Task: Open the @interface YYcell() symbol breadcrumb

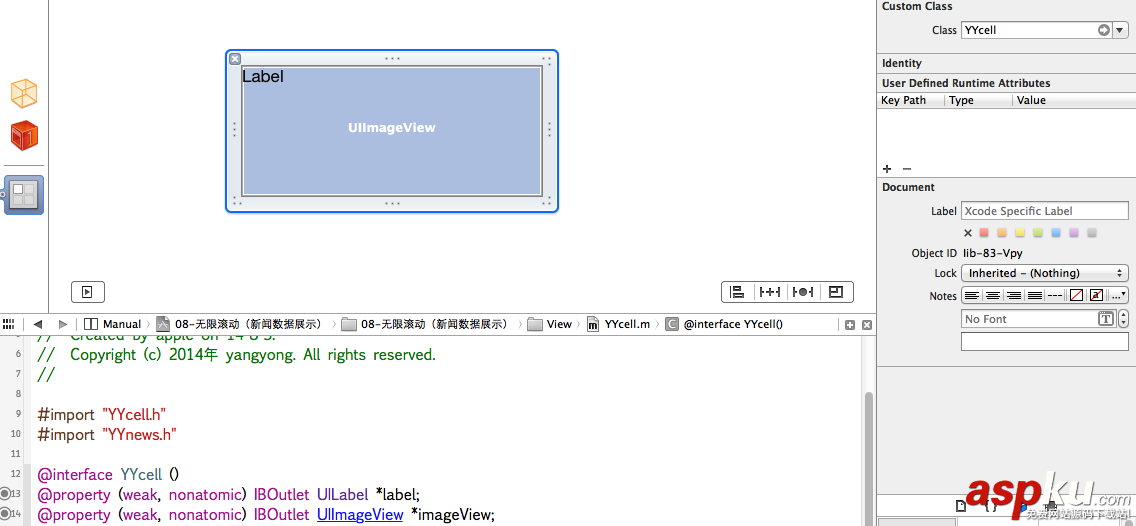Action: [724, 324]
